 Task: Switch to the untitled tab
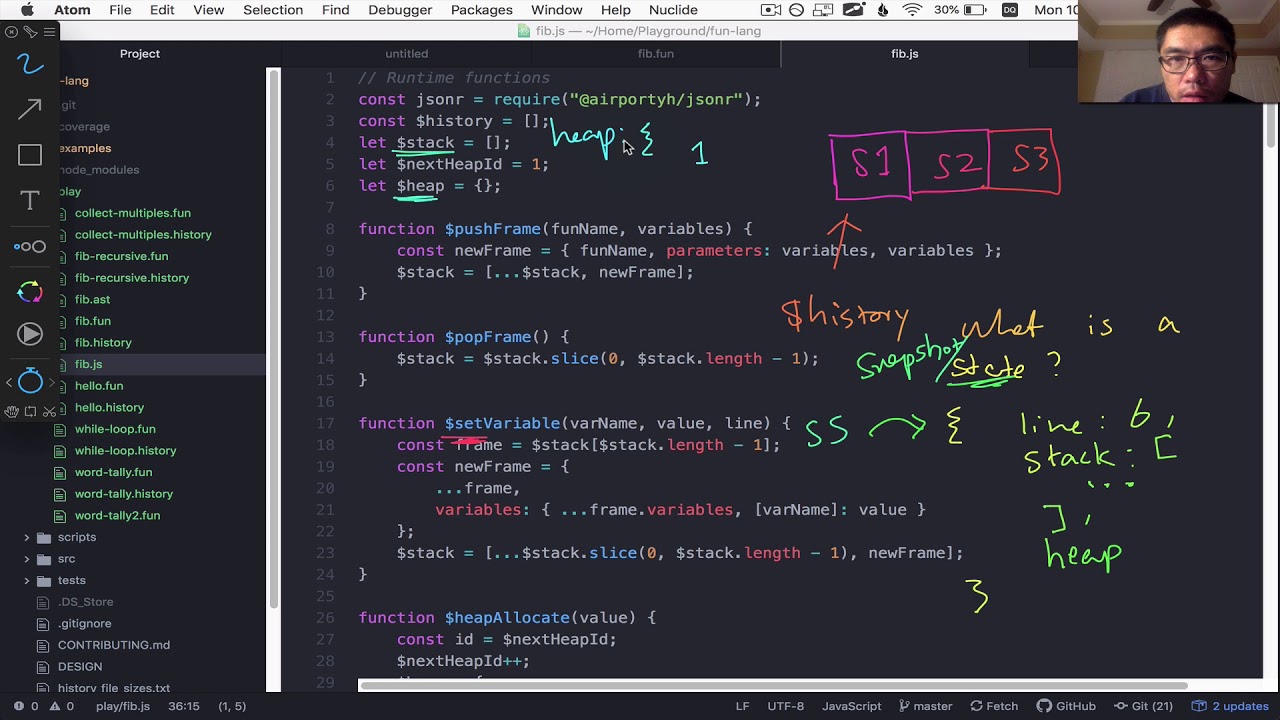tap(406, 54)
